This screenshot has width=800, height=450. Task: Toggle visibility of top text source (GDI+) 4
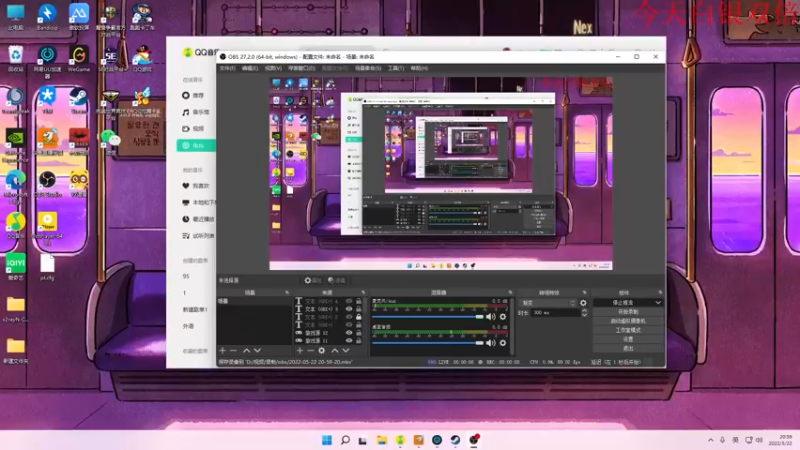(349, 302)
